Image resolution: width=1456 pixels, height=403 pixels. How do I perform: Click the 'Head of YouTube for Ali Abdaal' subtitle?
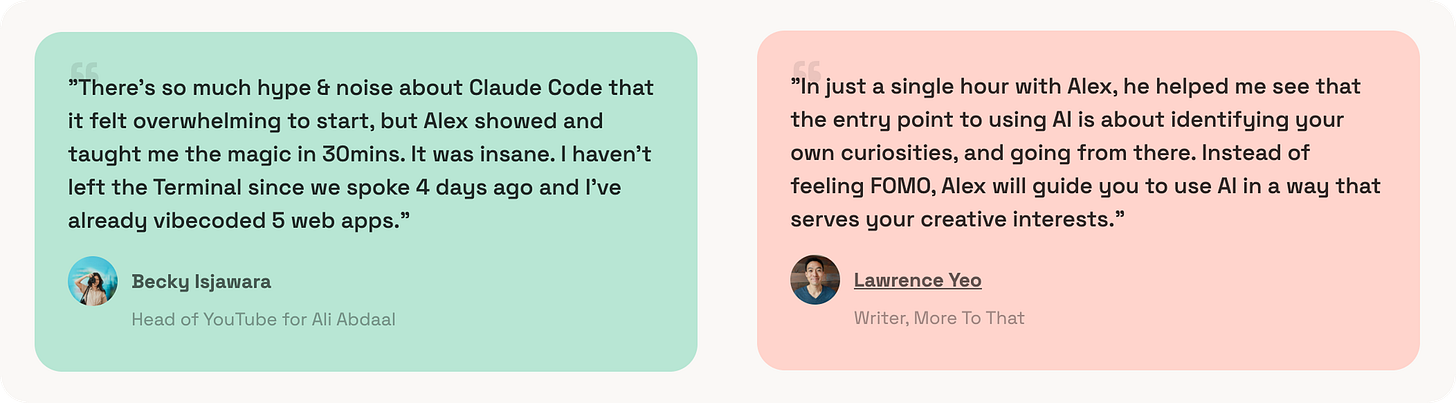click(x=265, y=320)
